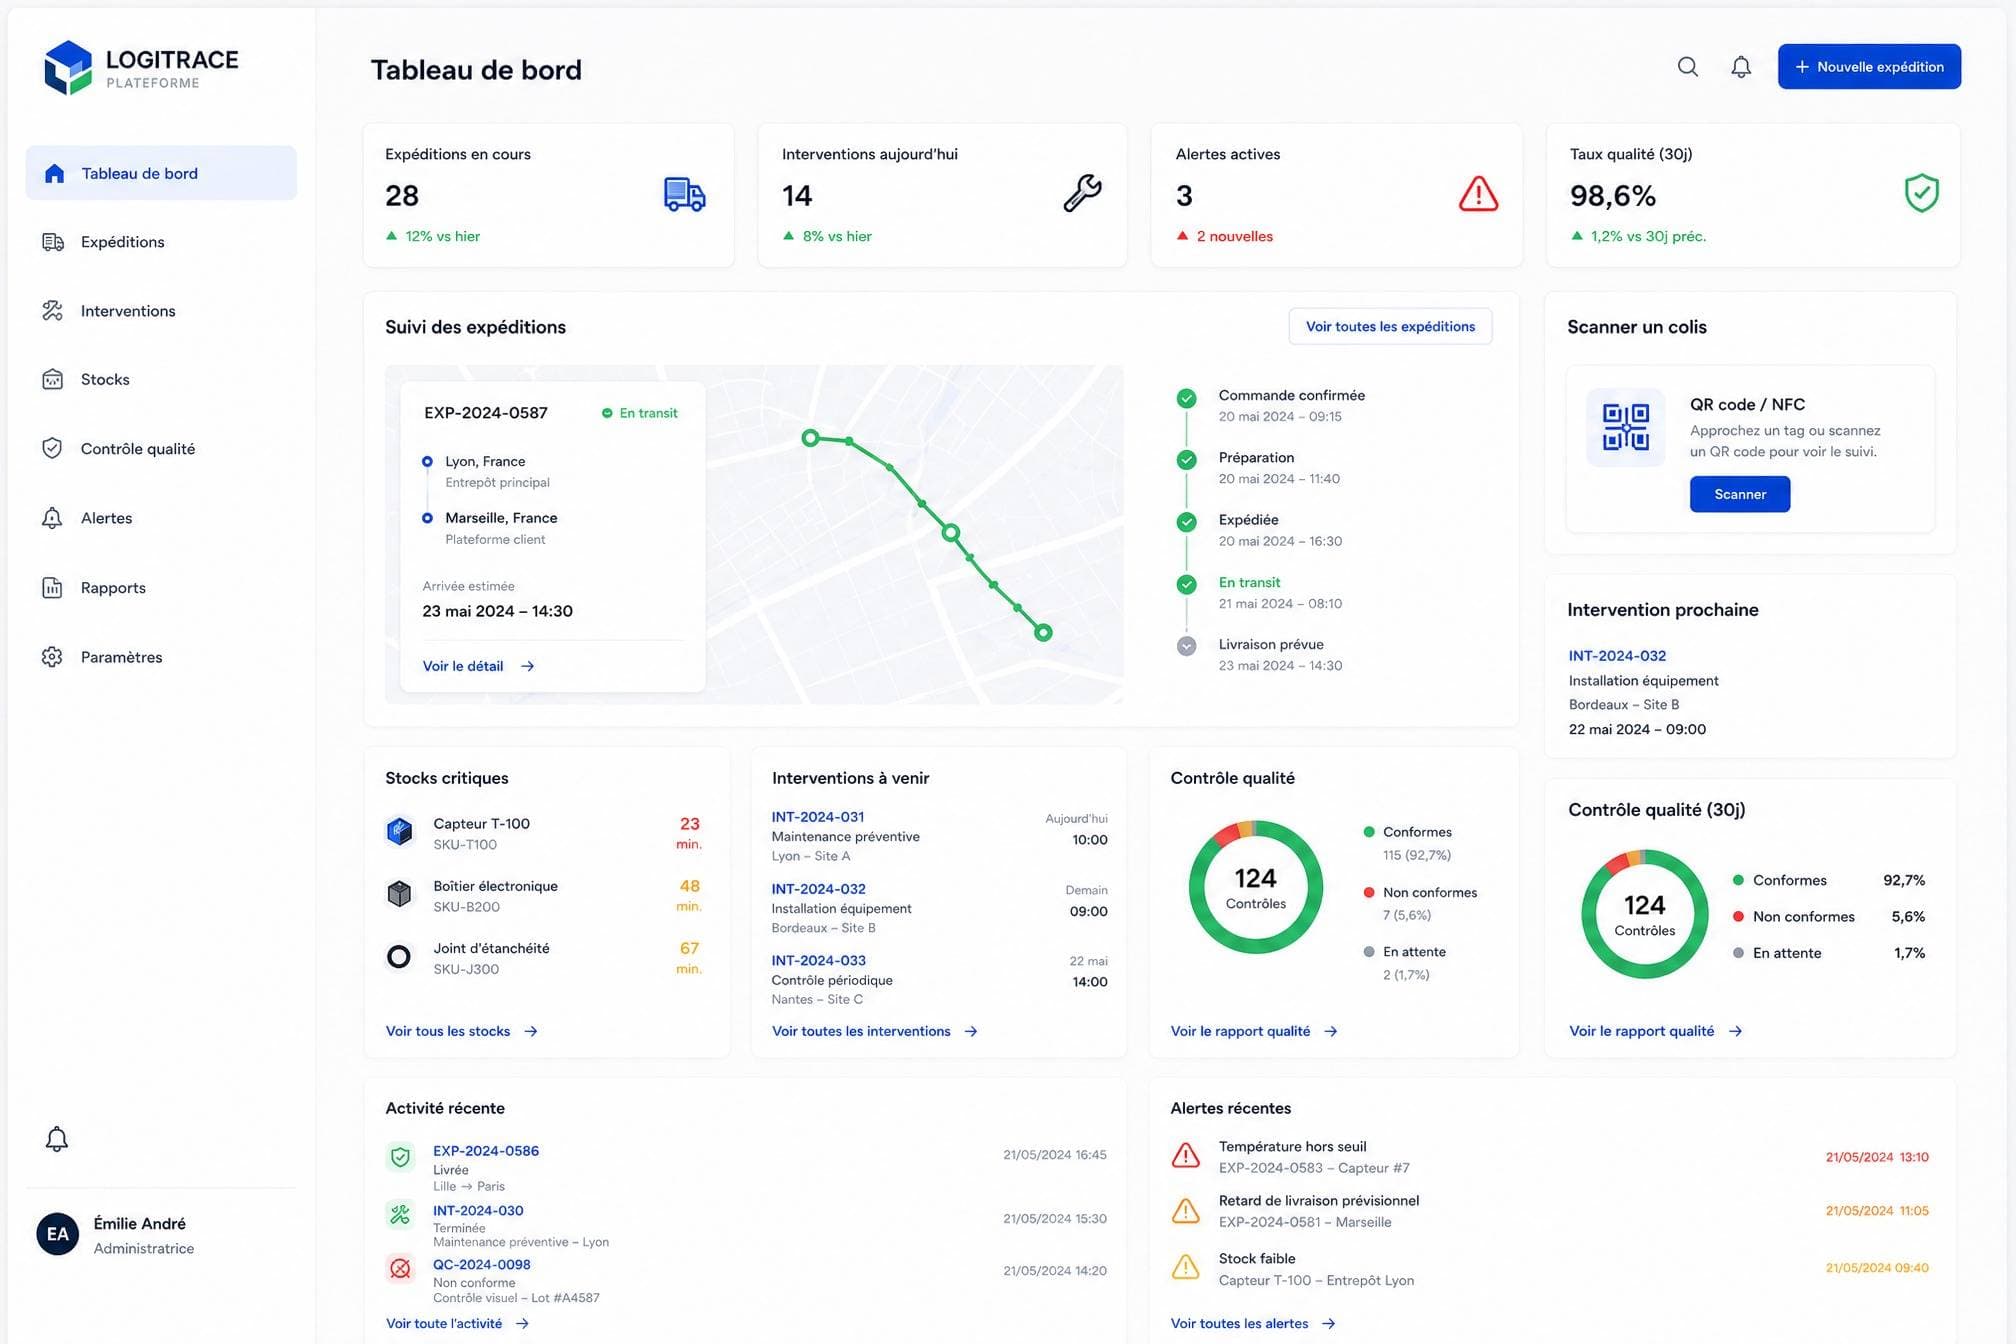Click the bell icon above user profile
This screenshot has width=2016, height=1344.
tap(57, 1139)
